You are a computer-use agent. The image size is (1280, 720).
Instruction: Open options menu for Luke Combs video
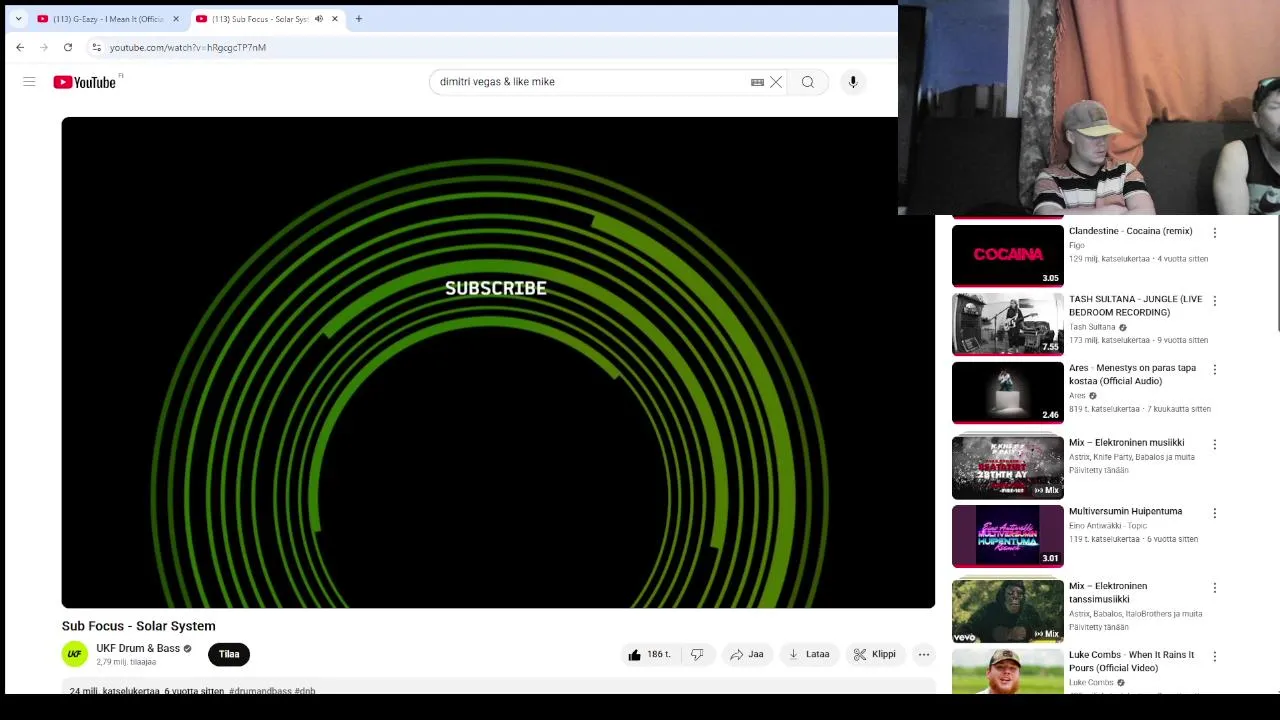point(1215,657)
